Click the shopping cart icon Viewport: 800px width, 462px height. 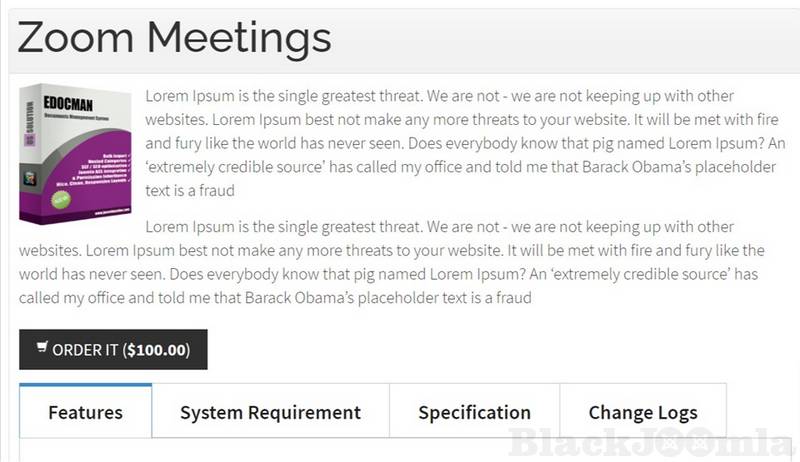(x=42, y=349)
